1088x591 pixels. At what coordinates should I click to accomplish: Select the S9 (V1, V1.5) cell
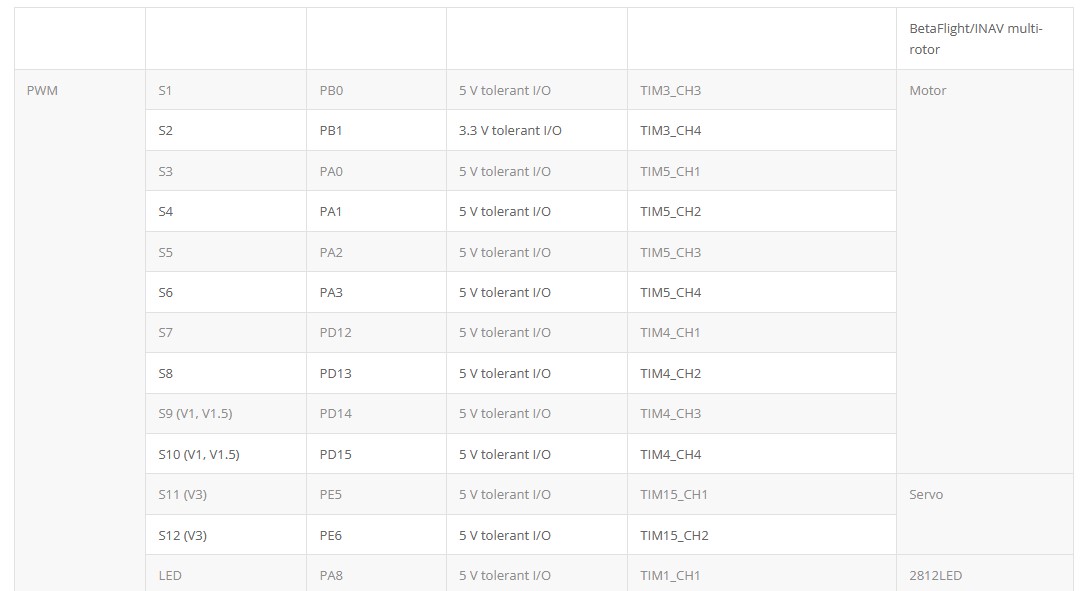click(226, 413)
